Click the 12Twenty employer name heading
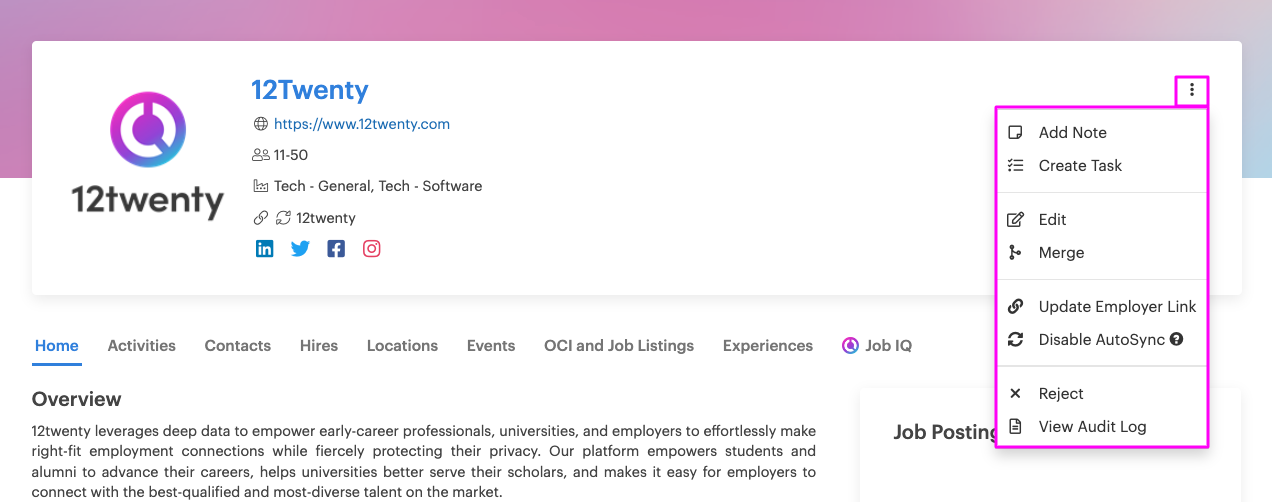The image size is (1272, 502). click(310, 90)
